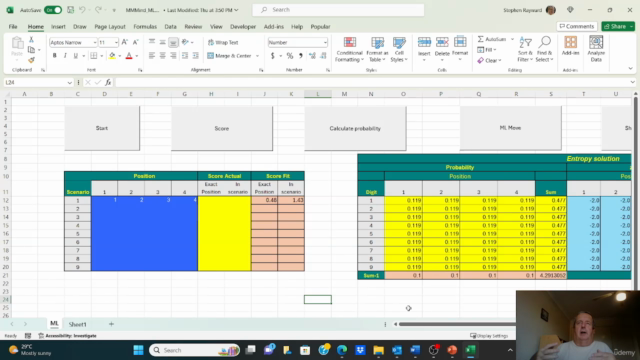640x360 pixels.
Task: Click the Score macro button
Action: 222,129
